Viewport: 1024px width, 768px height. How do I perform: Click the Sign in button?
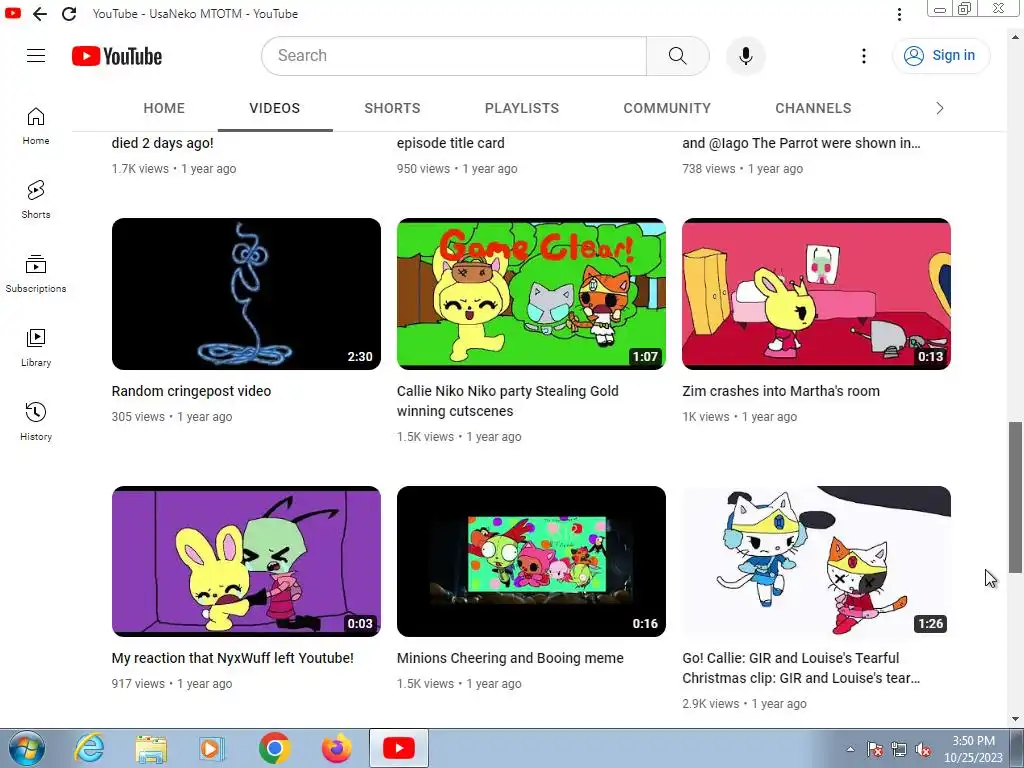tap(940, 56)
